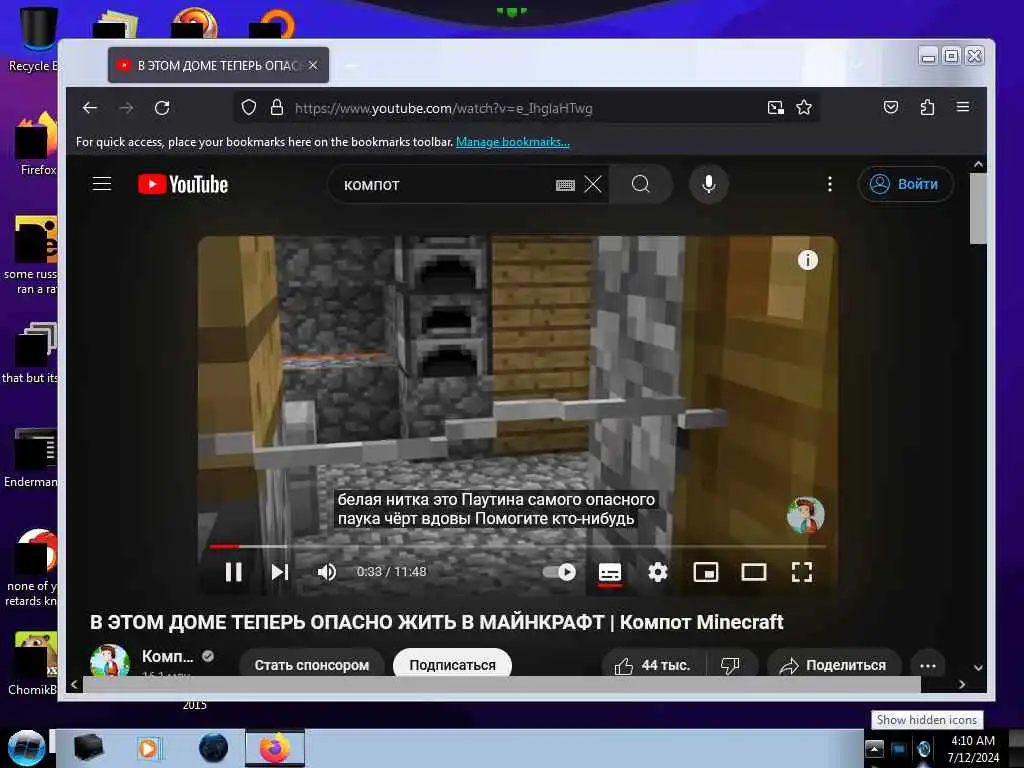Select the Firefox desktop shortcut
Viewport: 1024px width, 768px height.
[x=36, y=144]
